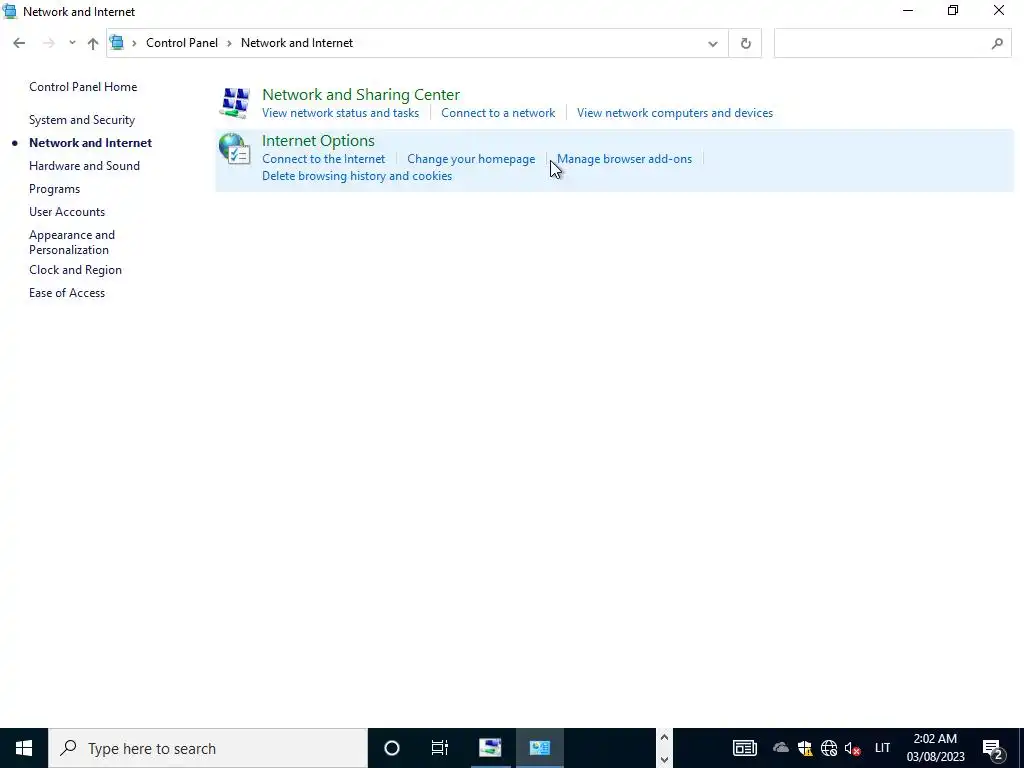Open Task View on taskbar
The width and height of the screenshot is (1024, 768).
tap(440, 748)
